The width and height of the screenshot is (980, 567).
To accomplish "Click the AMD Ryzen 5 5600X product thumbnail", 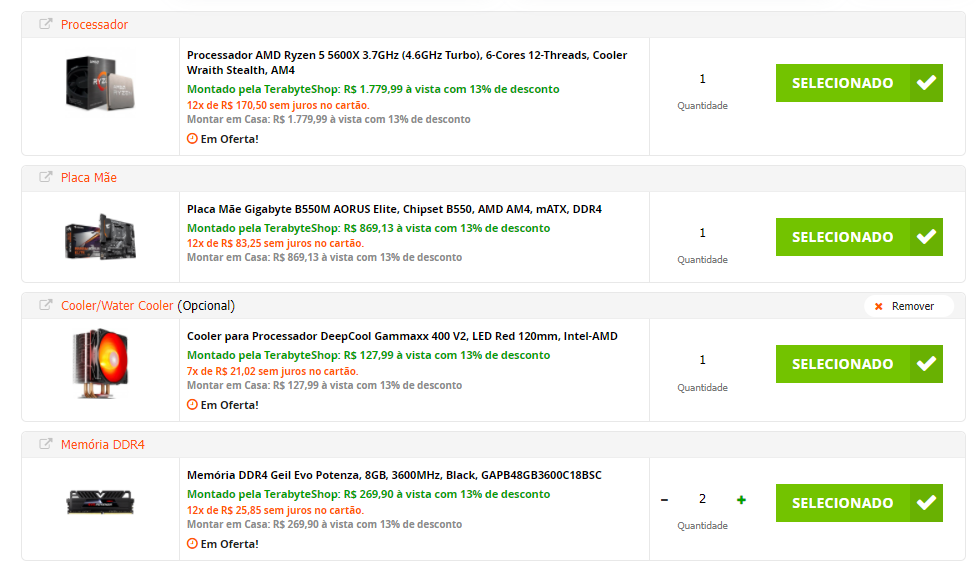I will [100, 83].
